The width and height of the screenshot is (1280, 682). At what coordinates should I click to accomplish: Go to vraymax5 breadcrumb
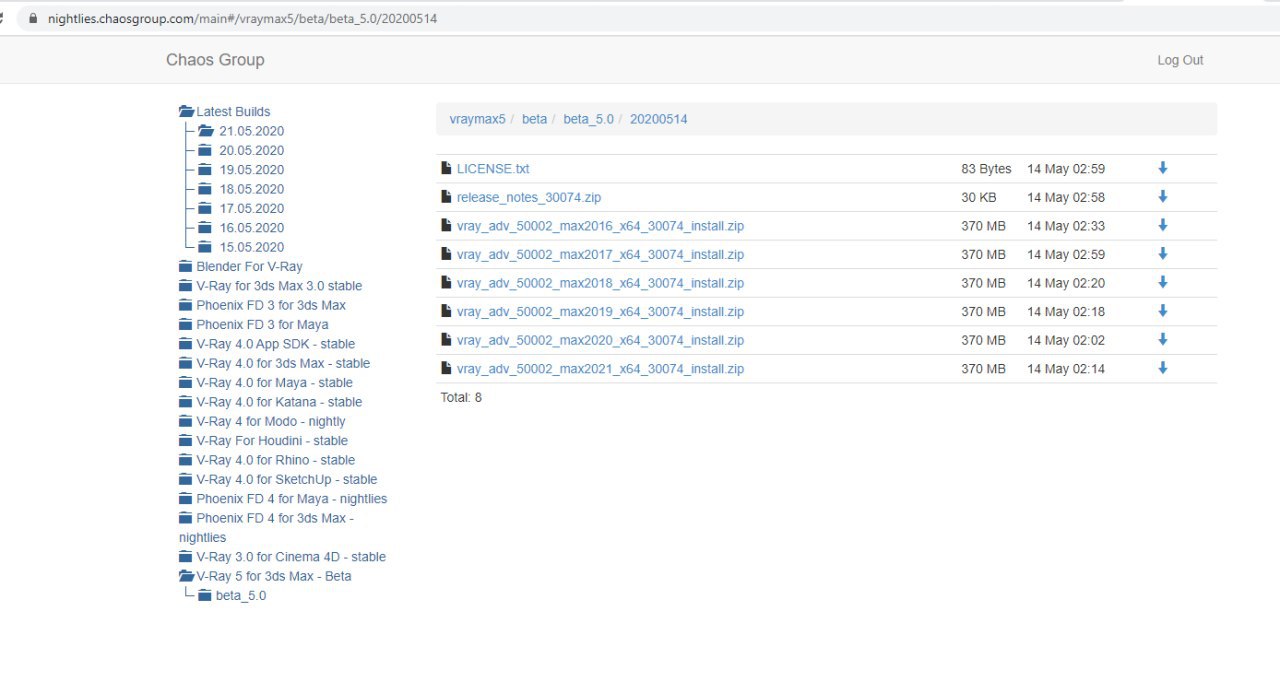[478, 119]
